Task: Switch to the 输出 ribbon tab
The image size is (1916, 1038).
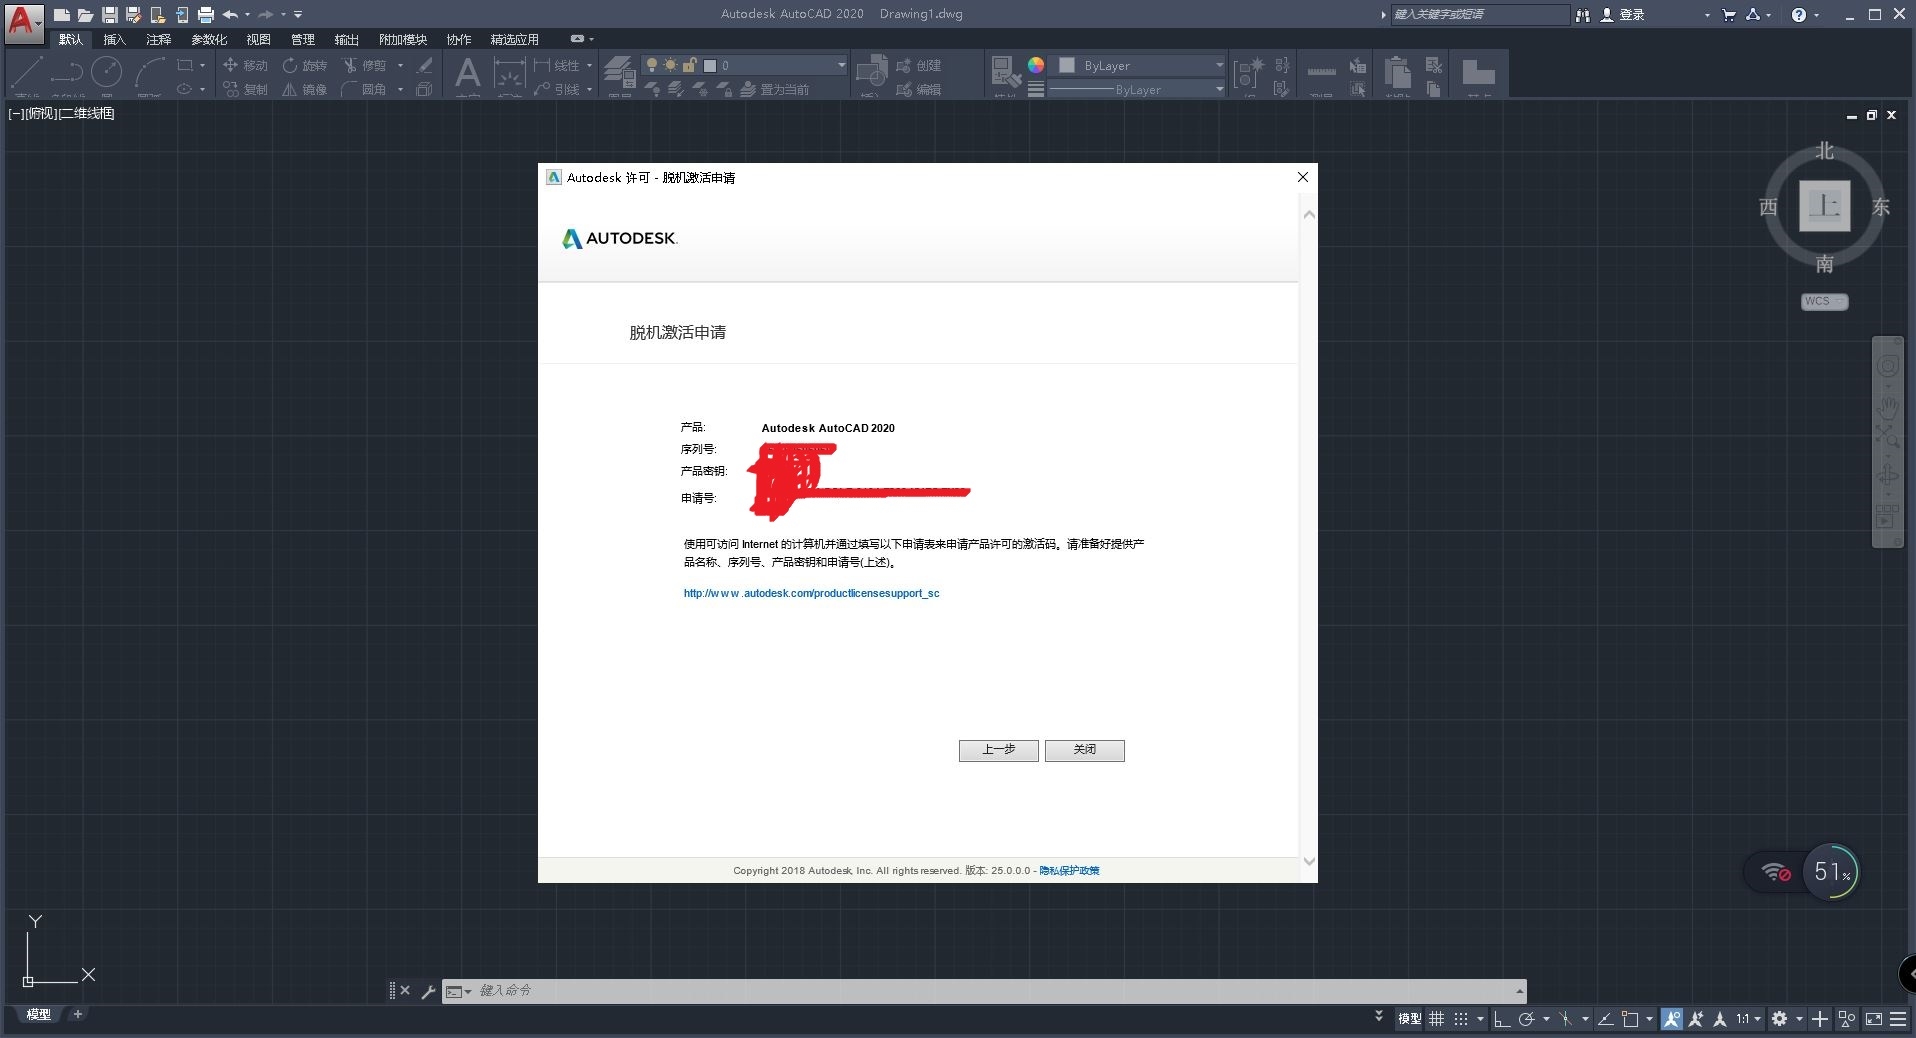Action: click(346, 39)
